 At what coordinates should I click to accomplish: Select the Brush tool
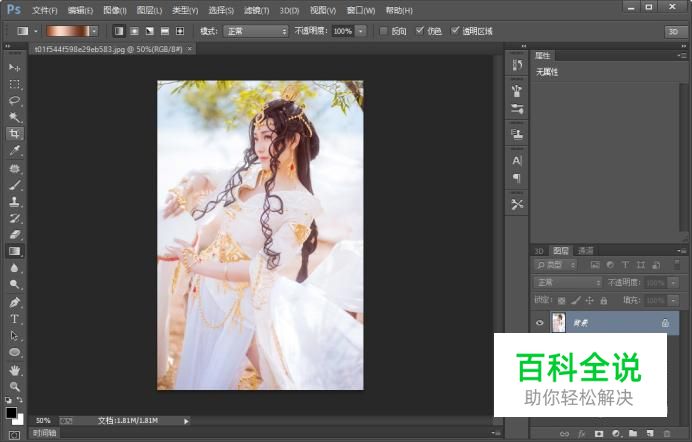[15, 185]
